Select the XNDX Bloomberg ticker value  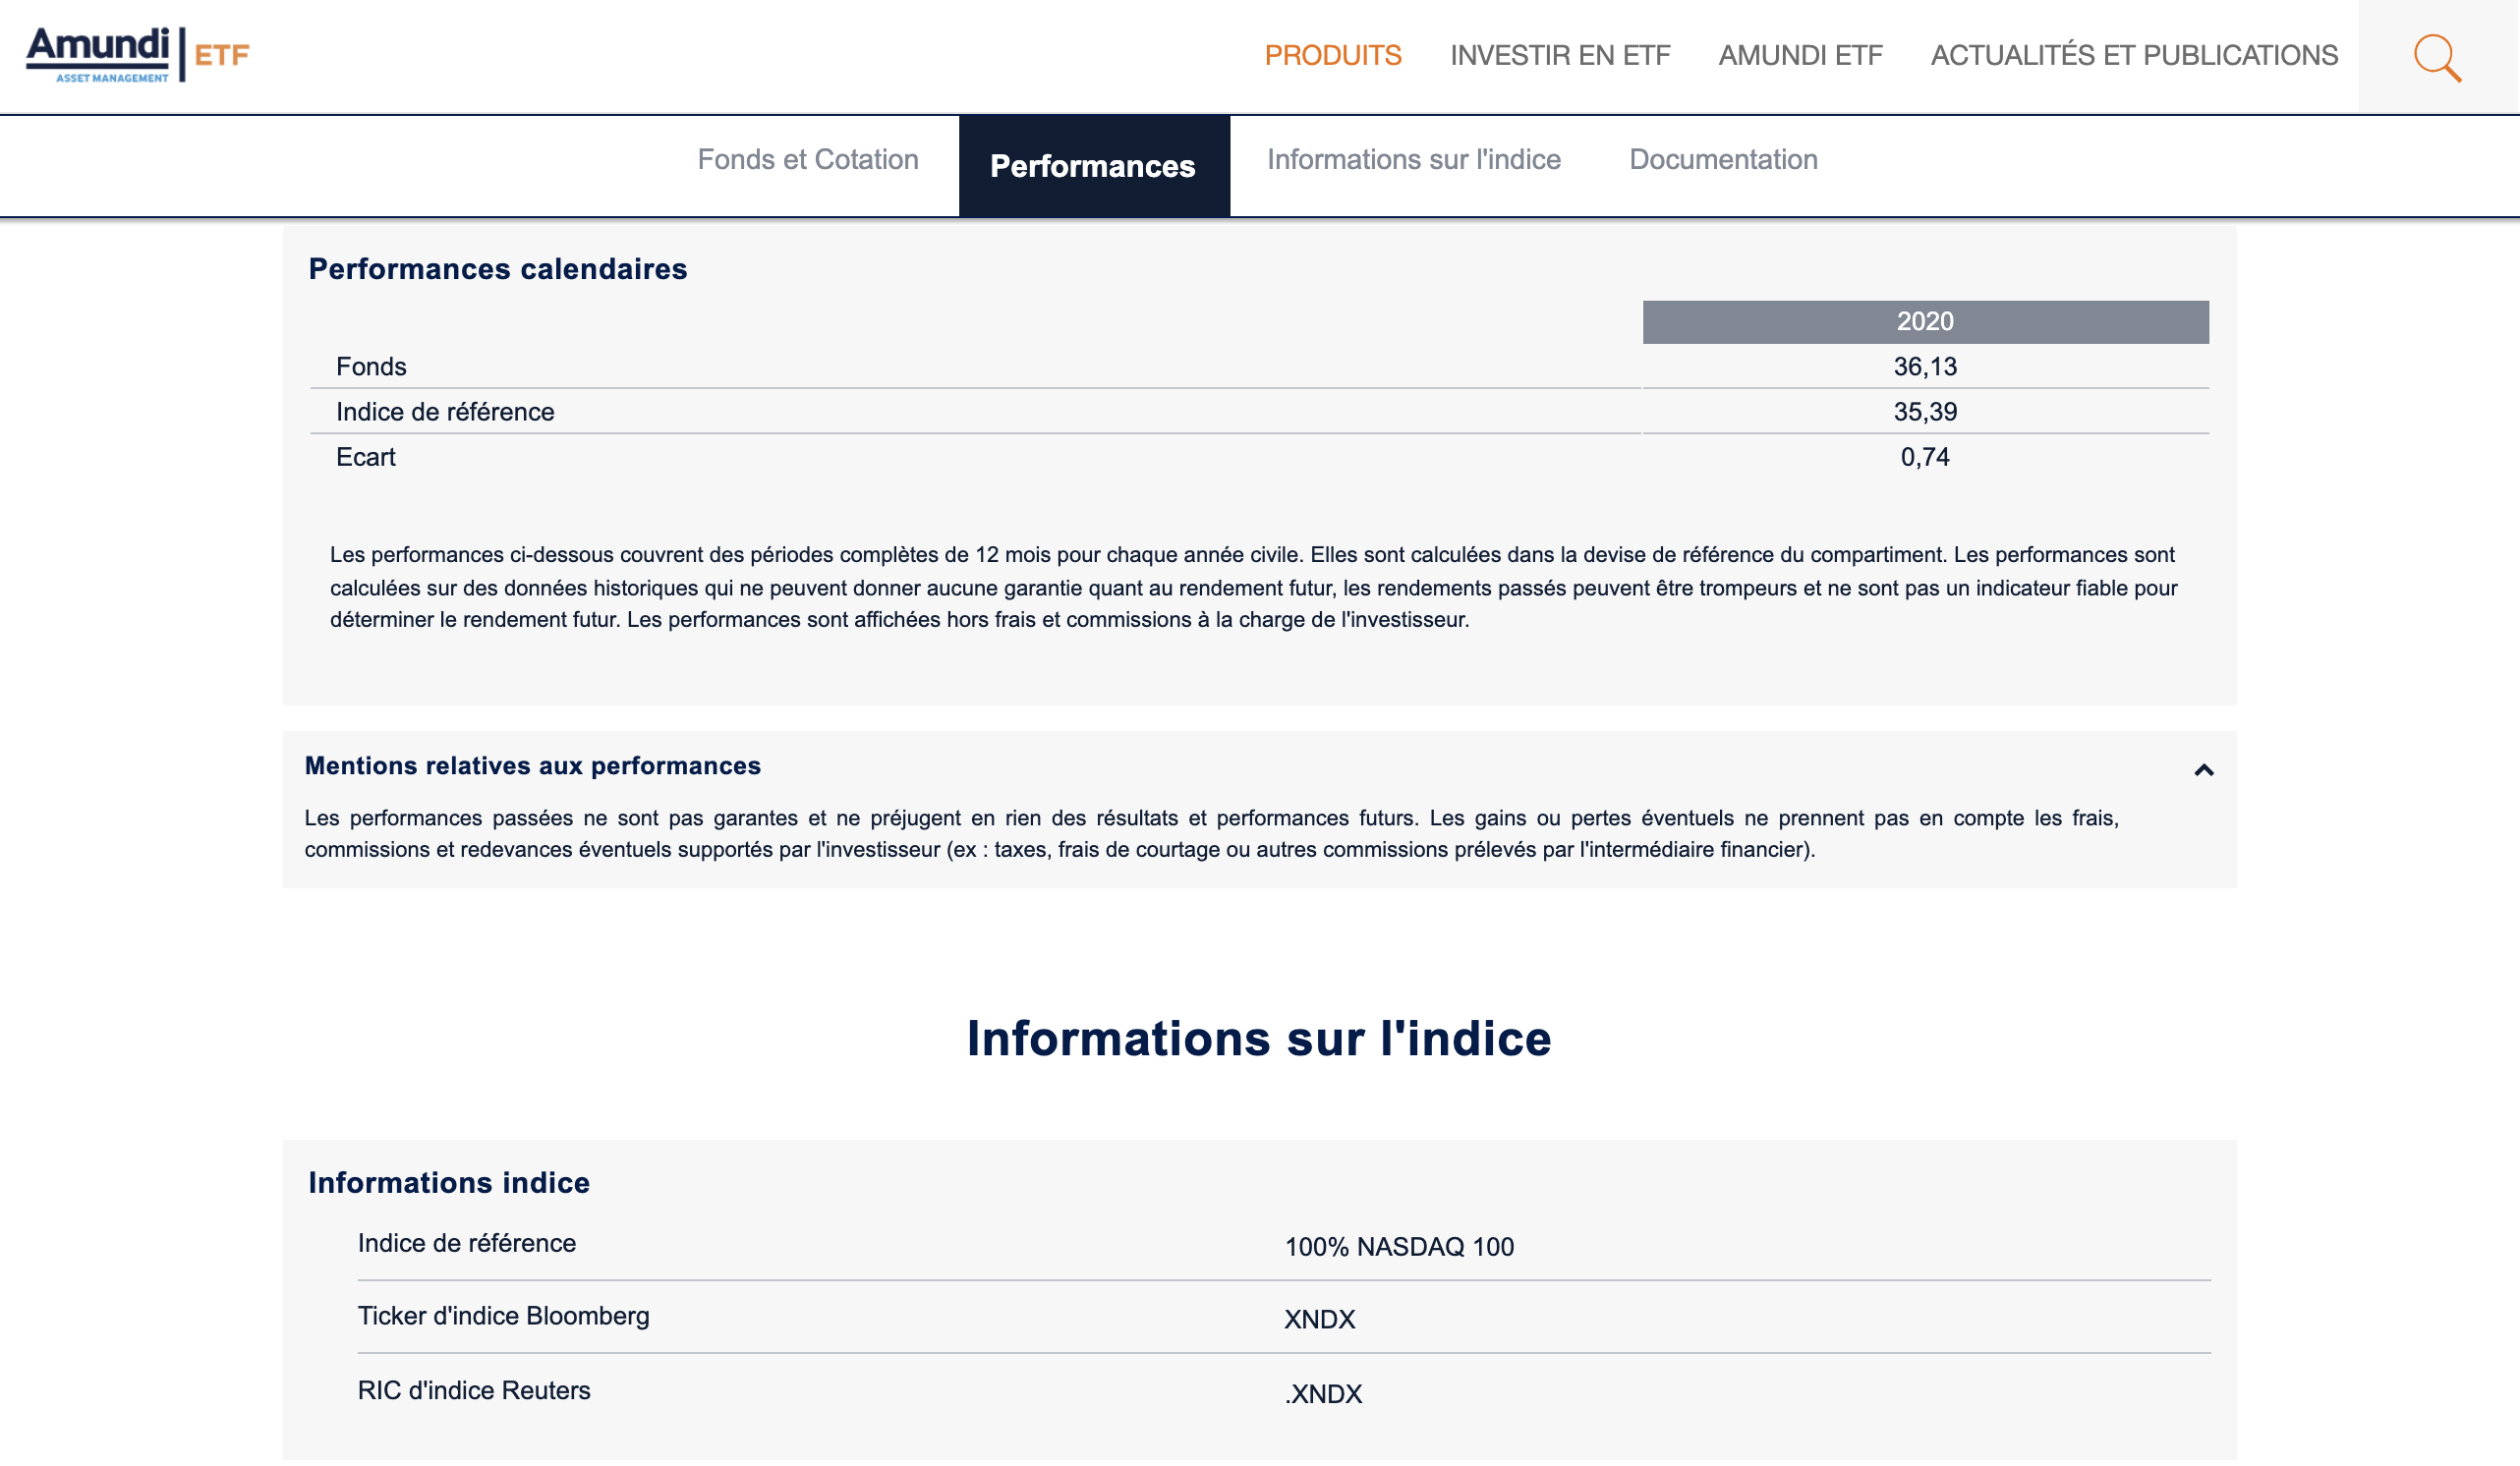(1320, 1320)
